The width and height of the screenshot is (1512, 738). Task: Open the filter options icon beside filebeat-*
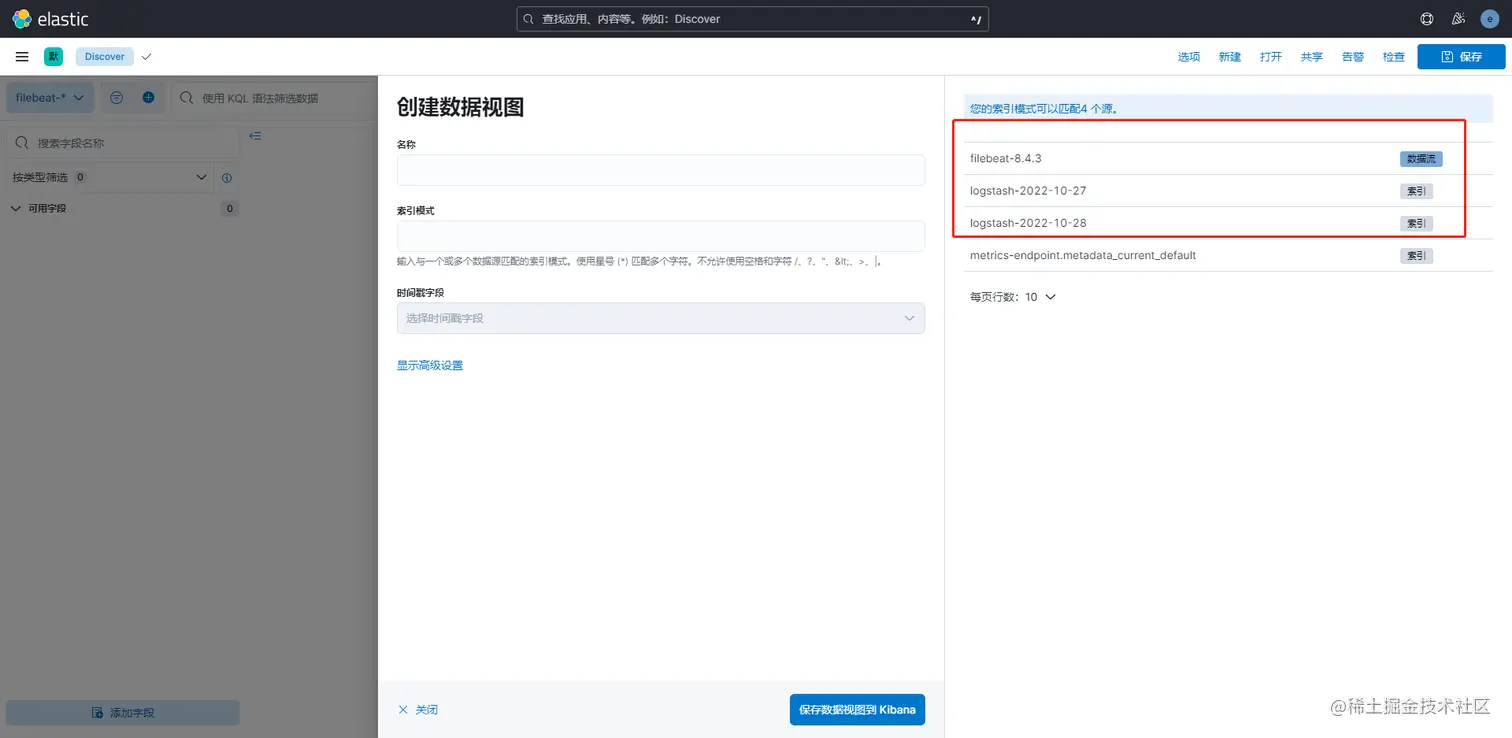[116, 98]
